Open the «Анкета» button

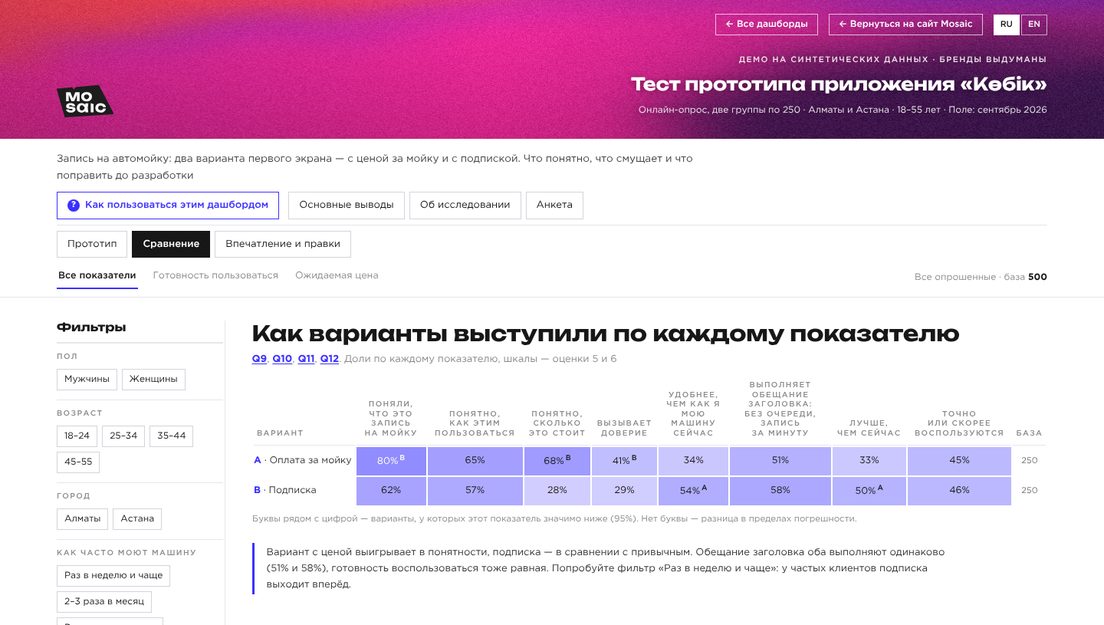point(554,206)
